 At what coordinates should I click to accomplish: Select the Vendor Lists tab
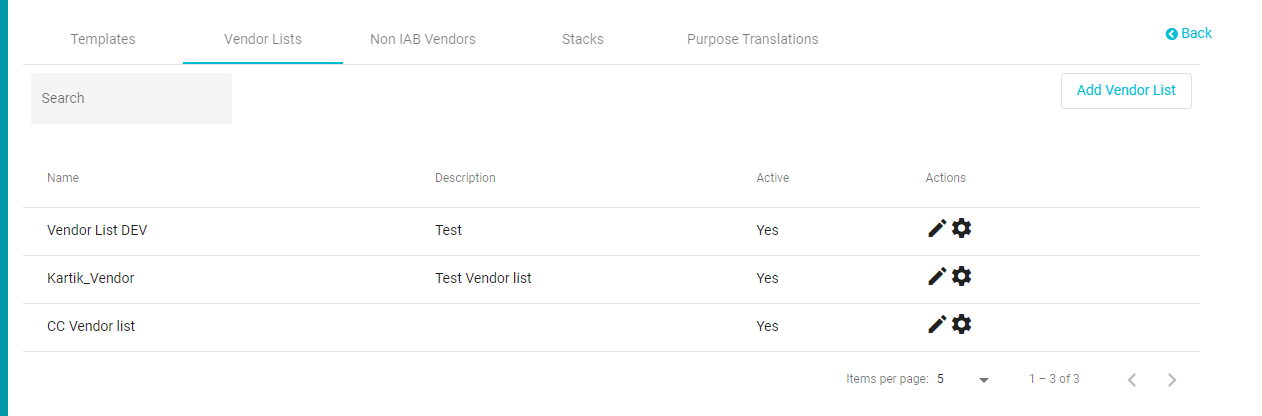tap(263, 40)
